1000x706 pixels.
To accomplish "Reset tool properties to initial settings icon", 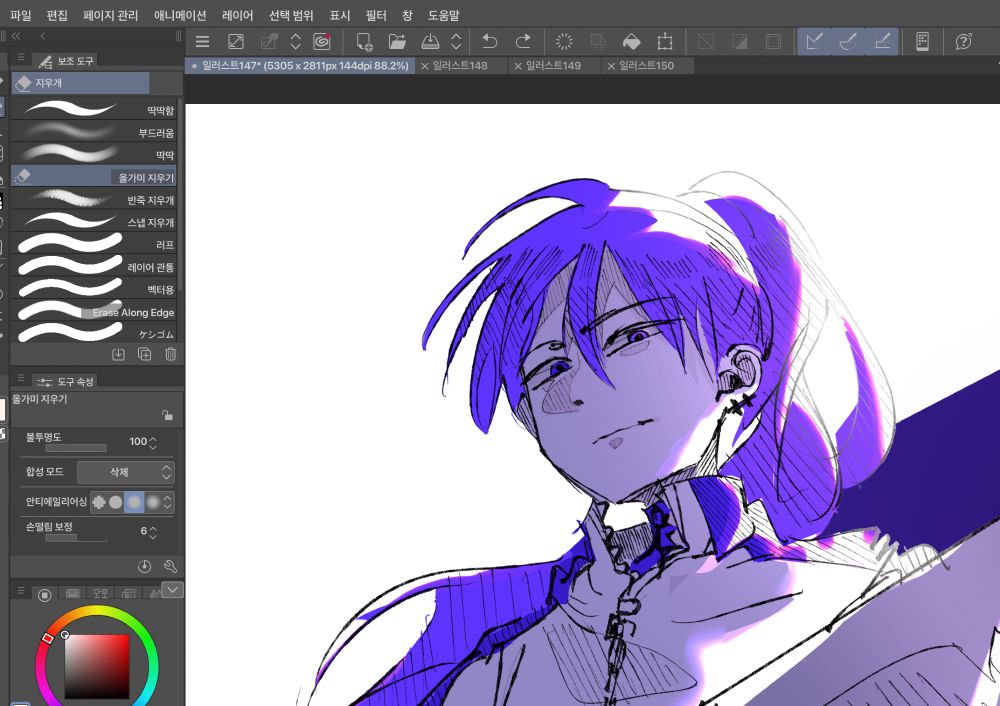I will (145, 566).
